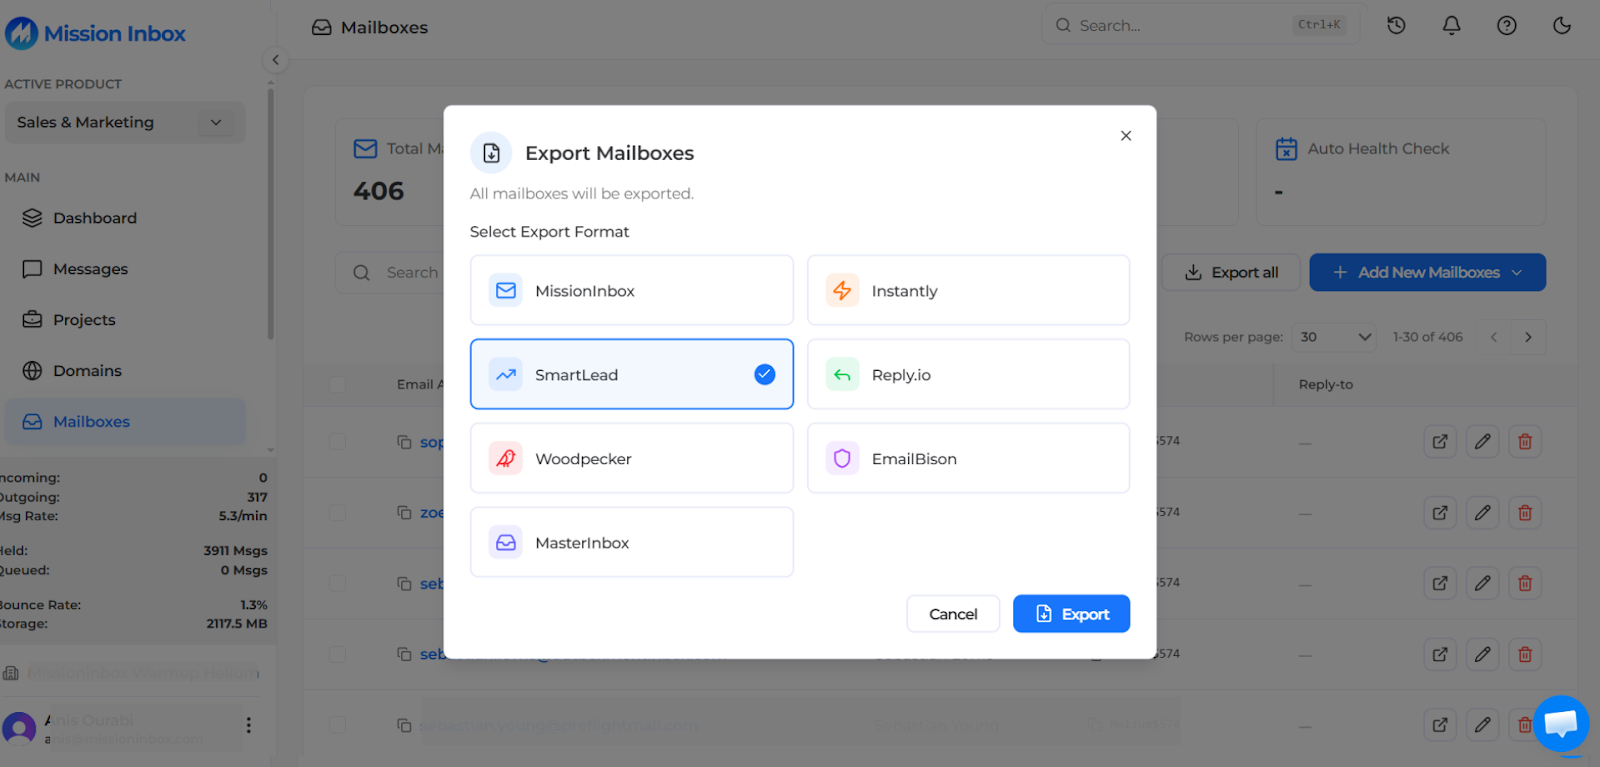Click the Auto Health Check calendar icon
The width and height of the screenshot is (1600, 767).
1286,149
